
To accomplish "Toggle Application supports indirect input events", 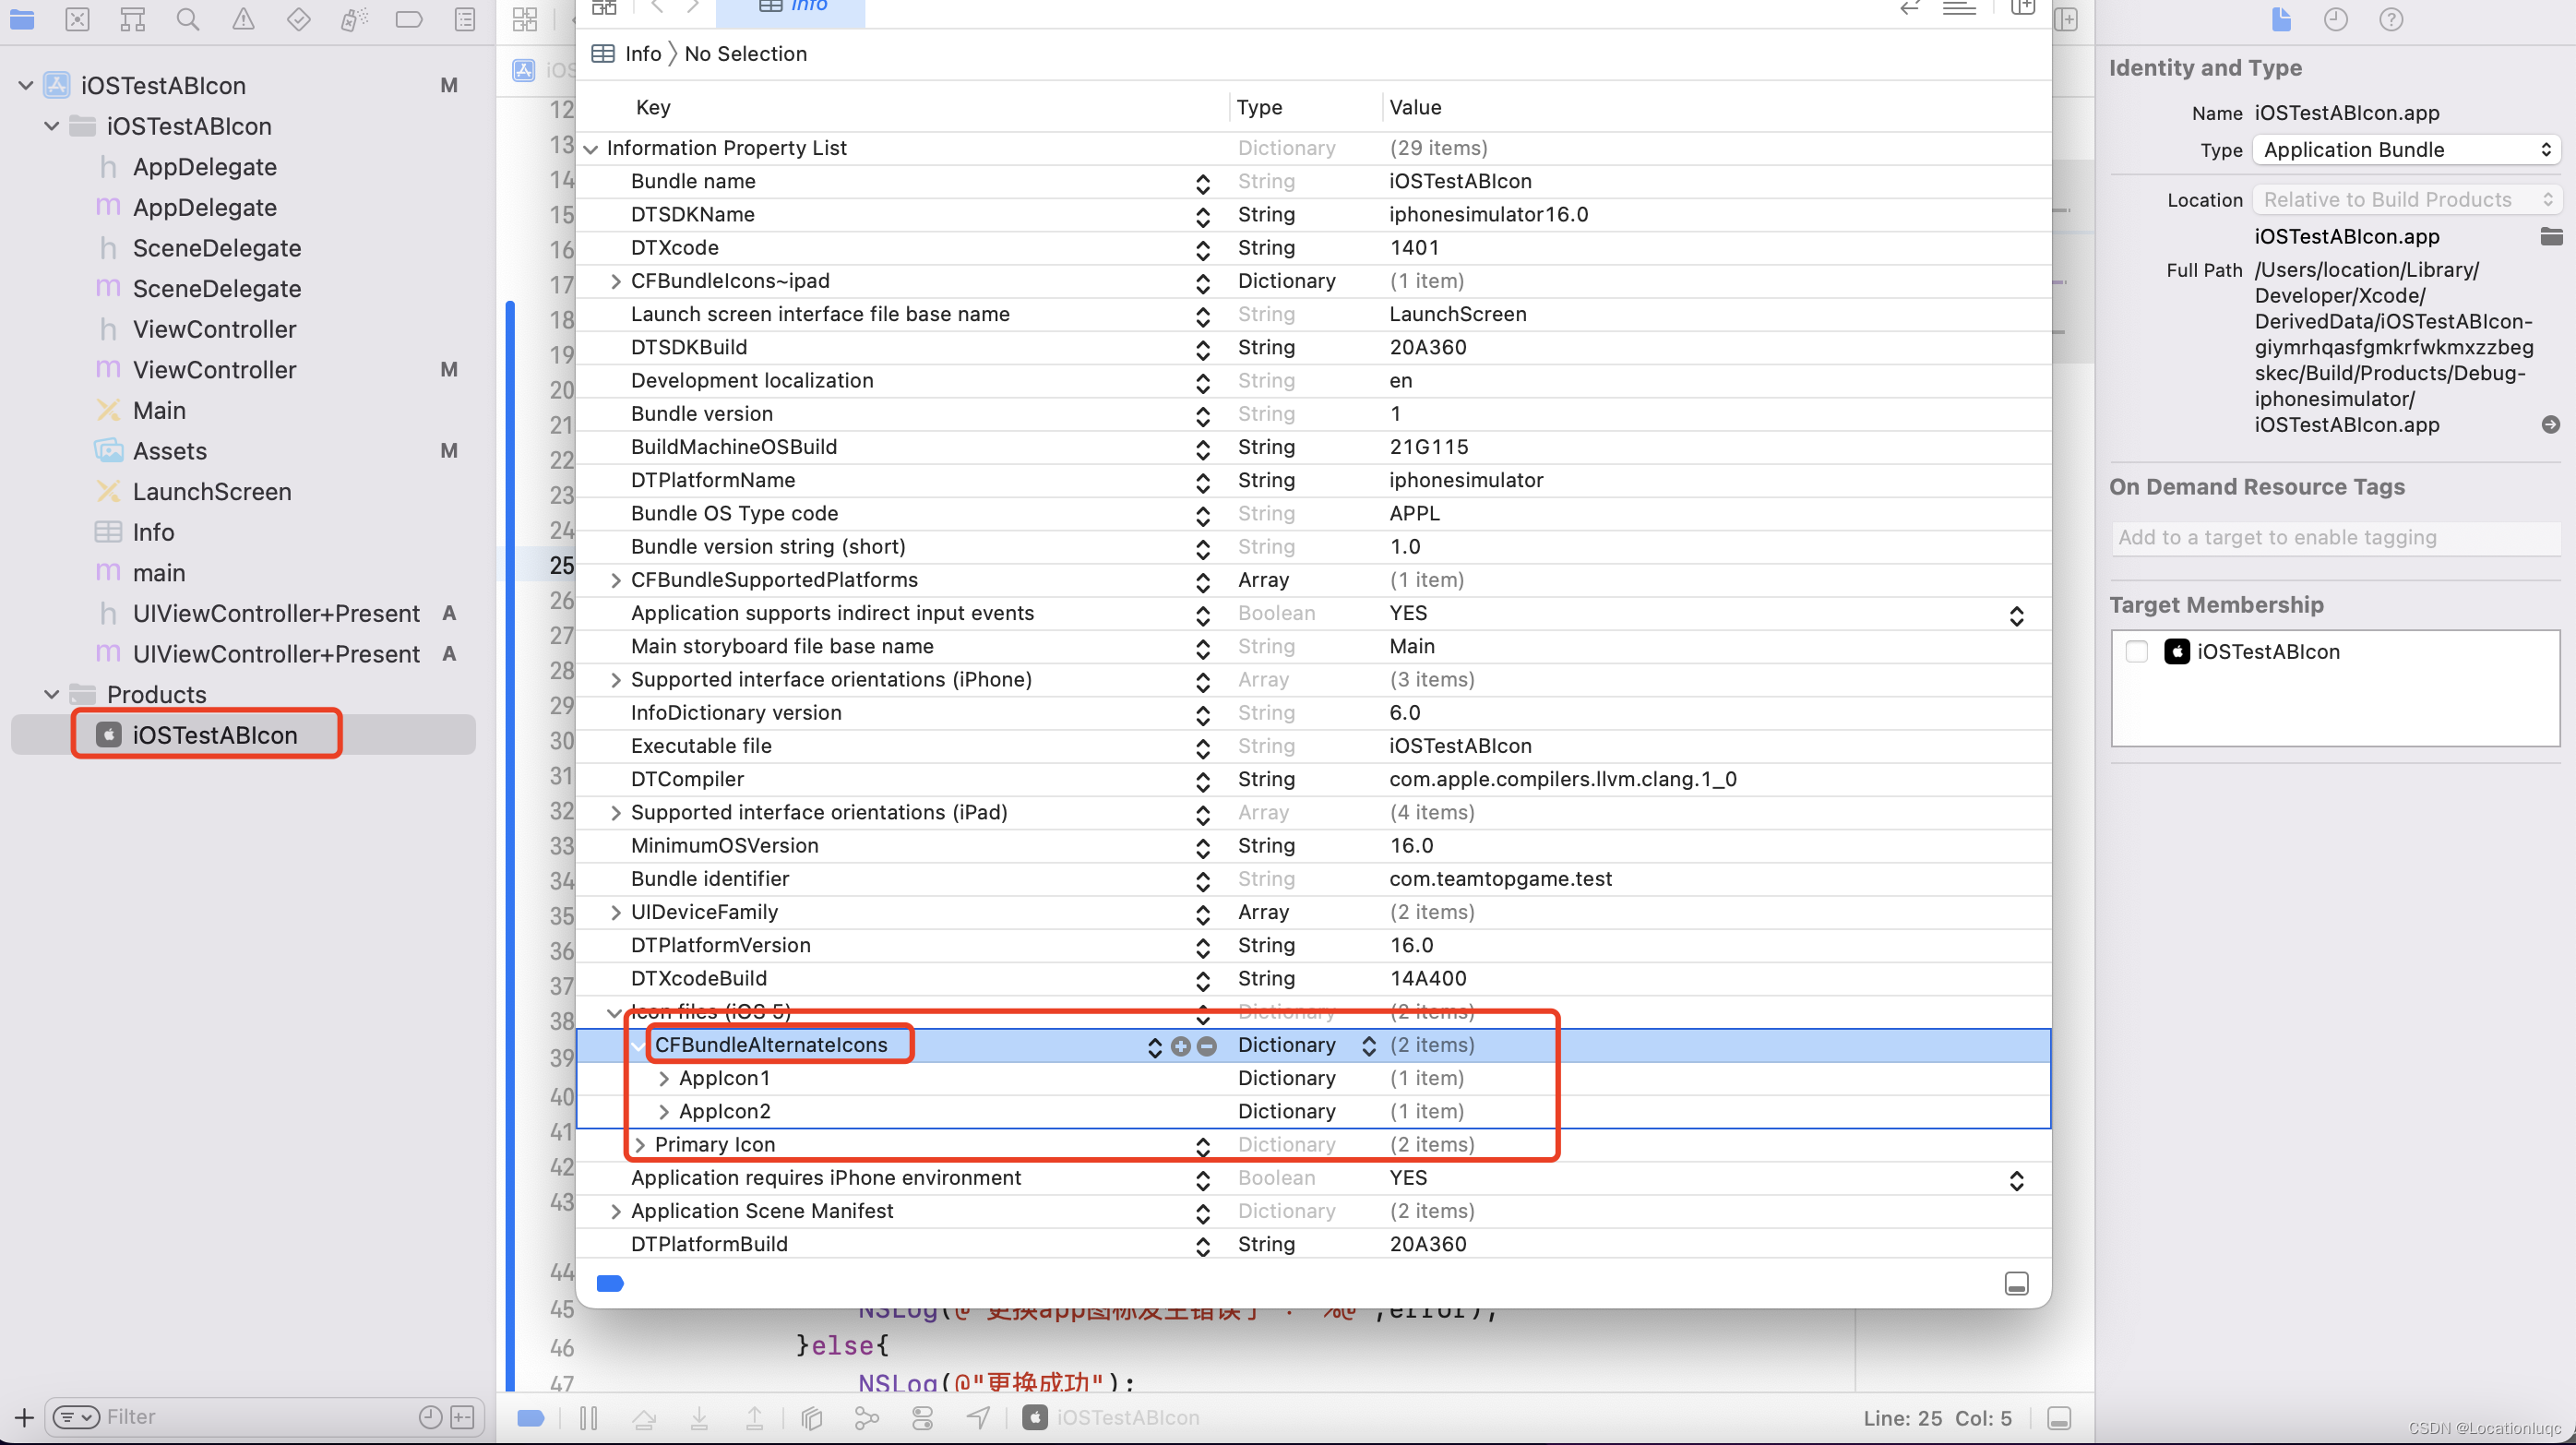I will tap(2015, 612).
